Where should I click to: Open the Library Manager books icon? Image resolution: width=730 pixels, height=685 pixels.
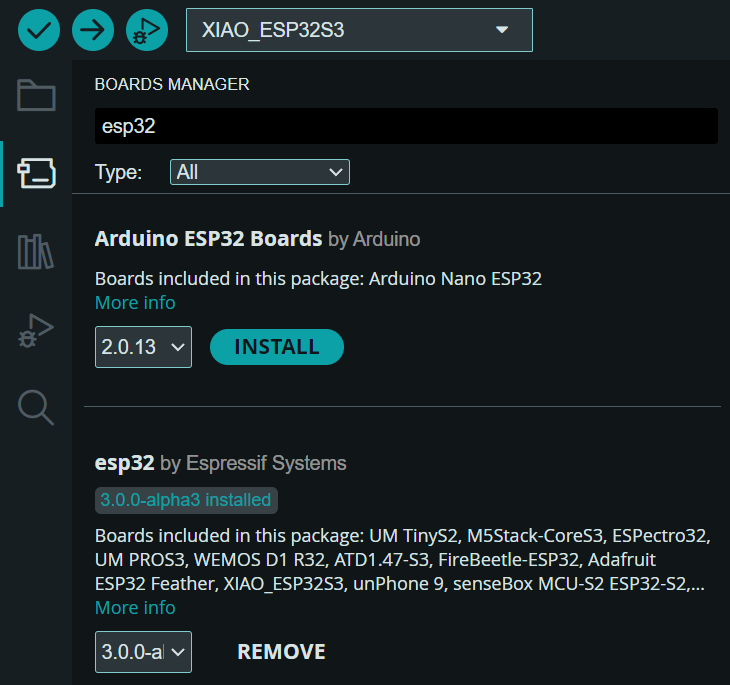pos(36,251)
